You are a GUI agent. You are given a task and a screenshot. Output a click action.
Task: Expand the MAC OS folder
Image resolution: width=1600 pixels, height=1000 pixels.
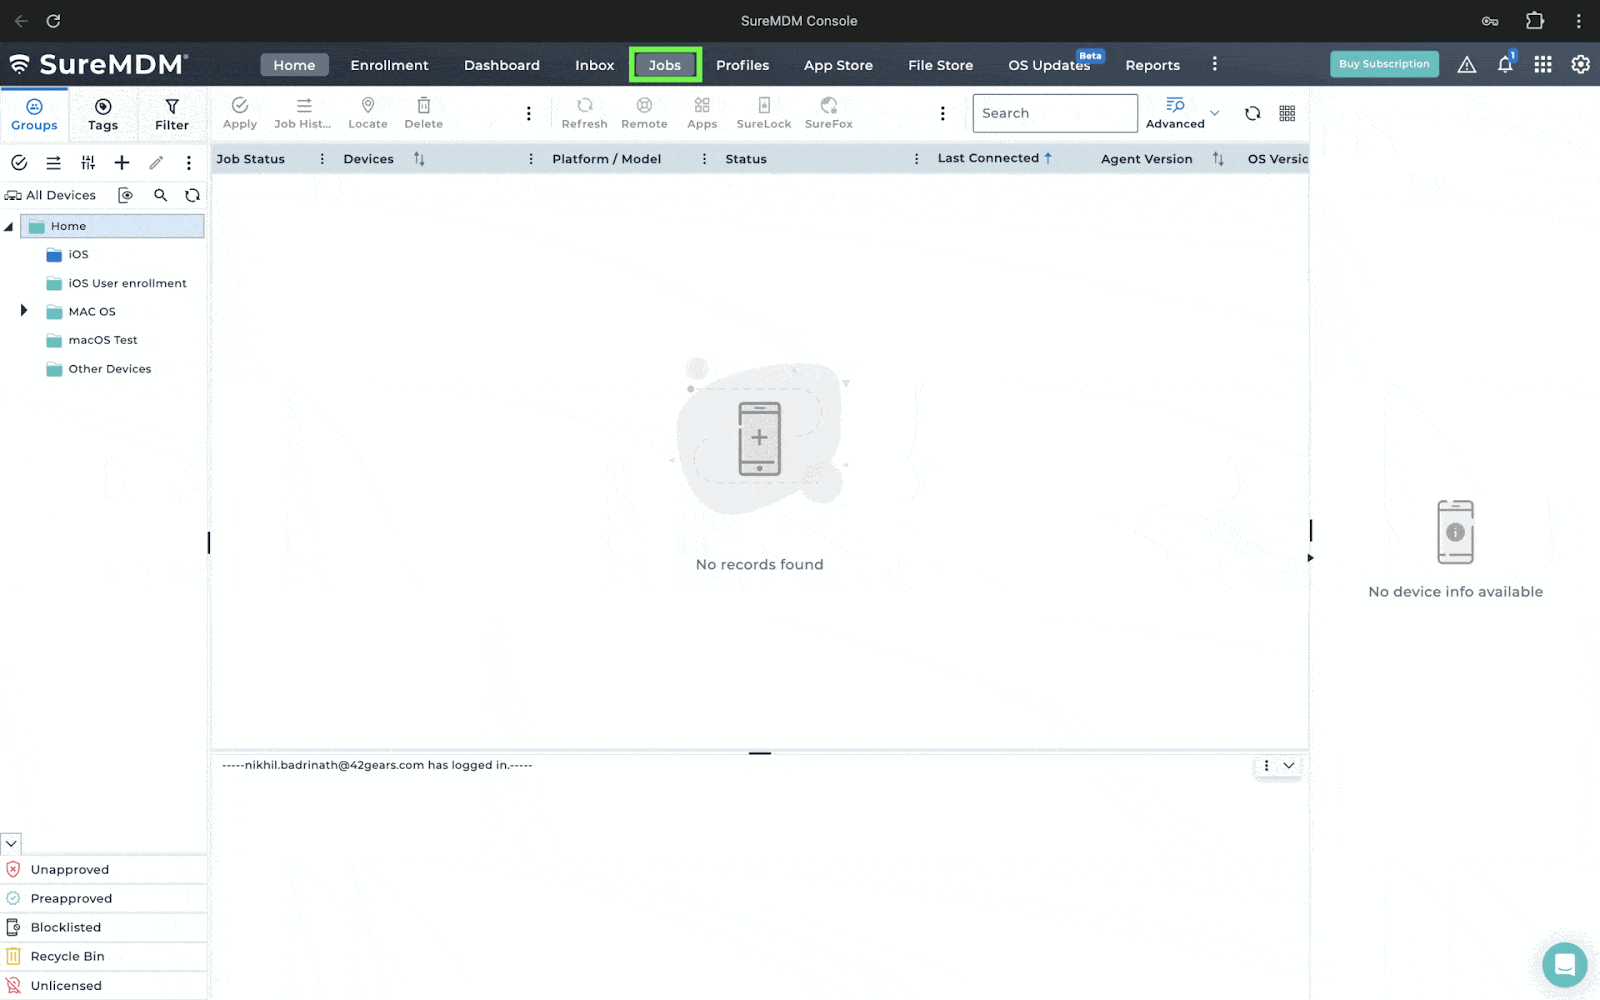tap(24, 311)
